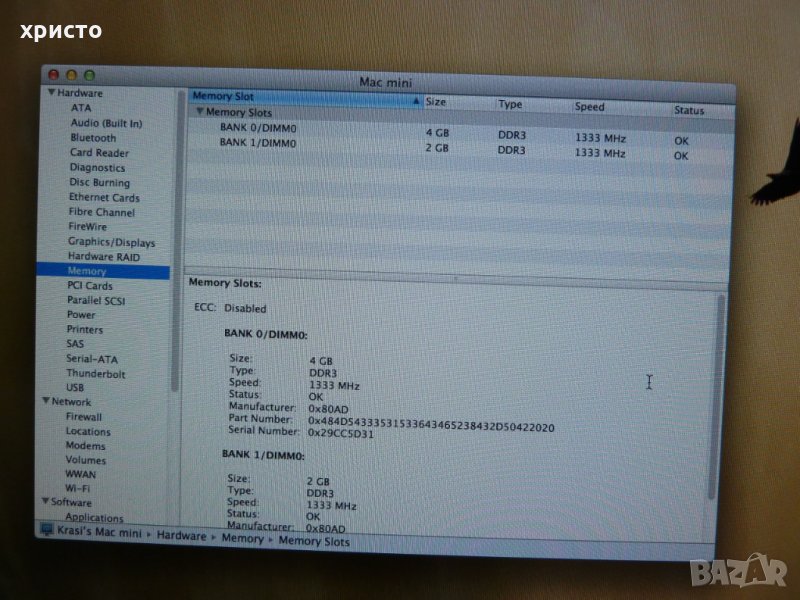Viewport: 800px width, 600px height.
Task: Select the BANK 0/DIMM0 row
Action: coord(258,129)
